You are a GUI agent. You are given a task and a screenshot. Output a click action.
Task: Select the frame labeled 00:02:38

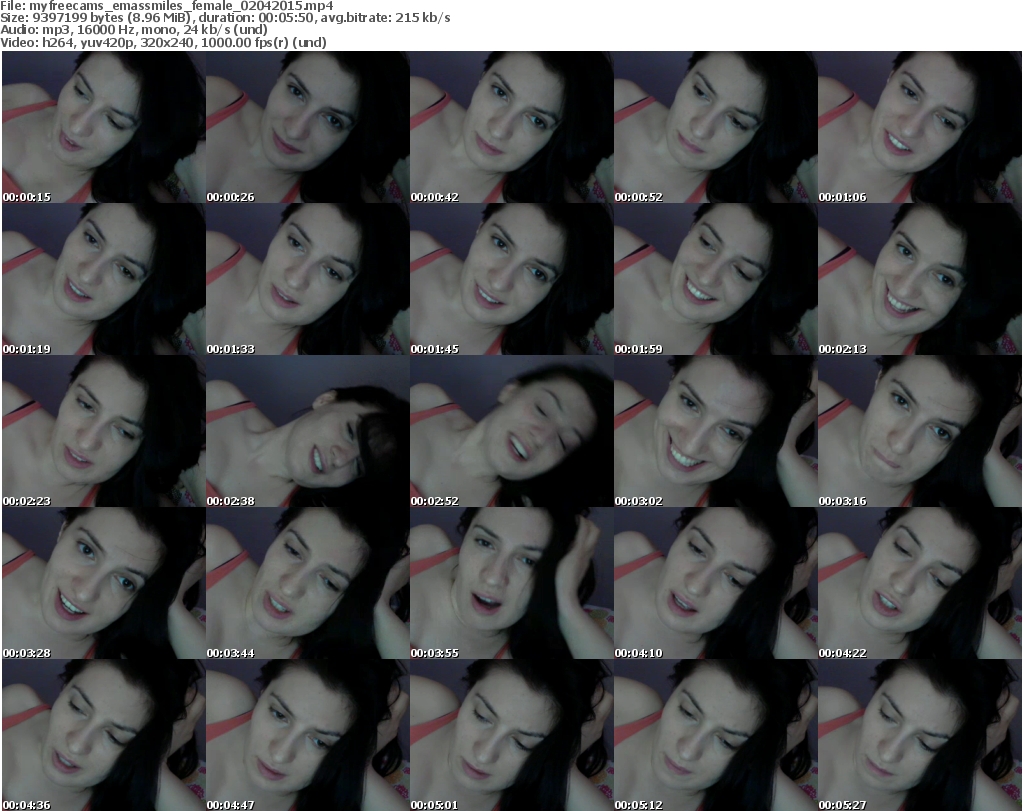[307, 431]
